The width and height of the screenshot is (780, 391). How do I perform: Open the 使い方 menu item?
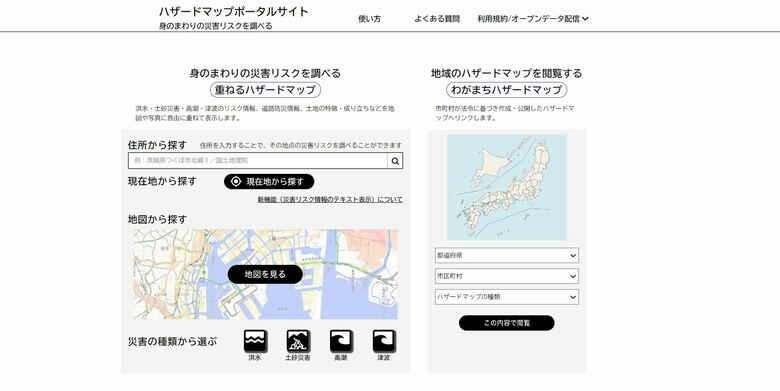pyautogui.click(x=369, y=19)
